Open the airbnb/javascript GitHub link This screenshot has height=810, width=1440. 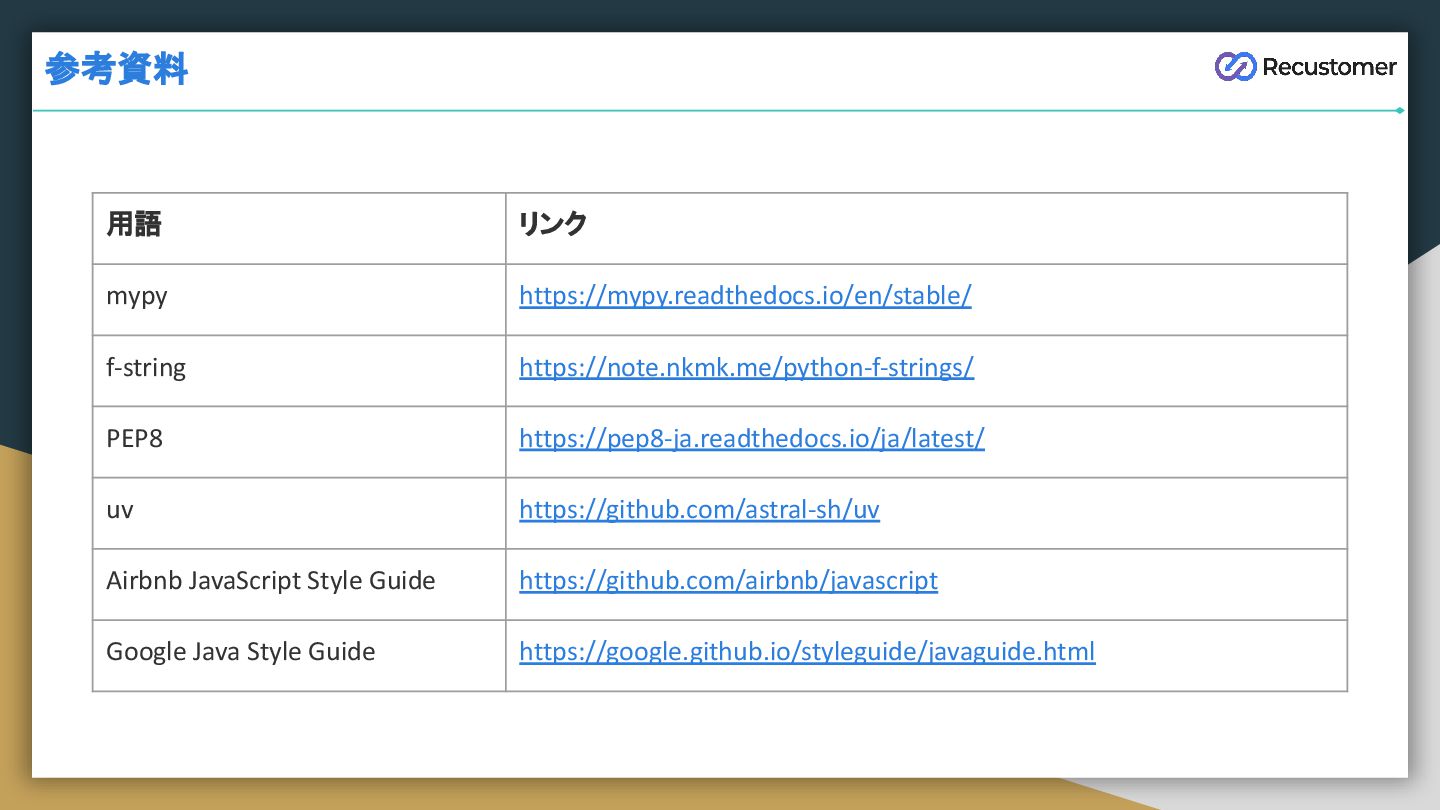(728, 580)
